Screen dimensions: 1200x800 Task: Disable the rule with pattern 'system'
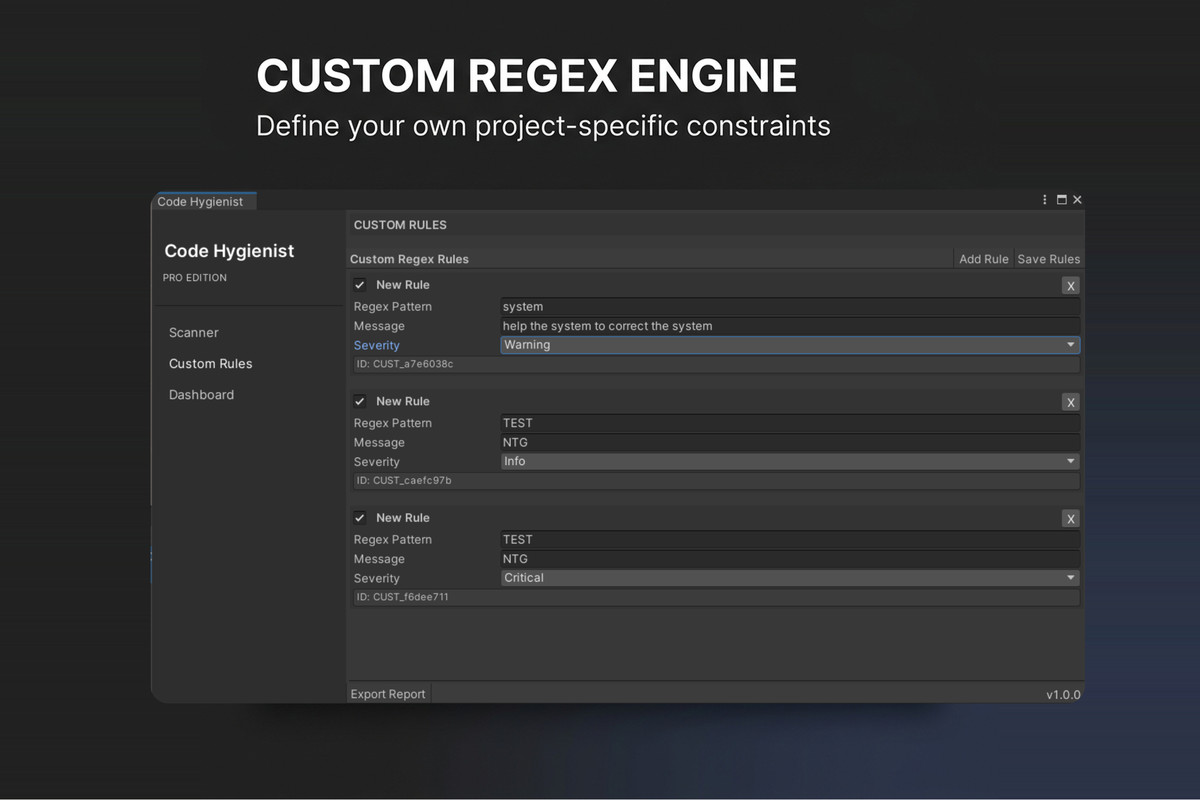coord(360,285)
